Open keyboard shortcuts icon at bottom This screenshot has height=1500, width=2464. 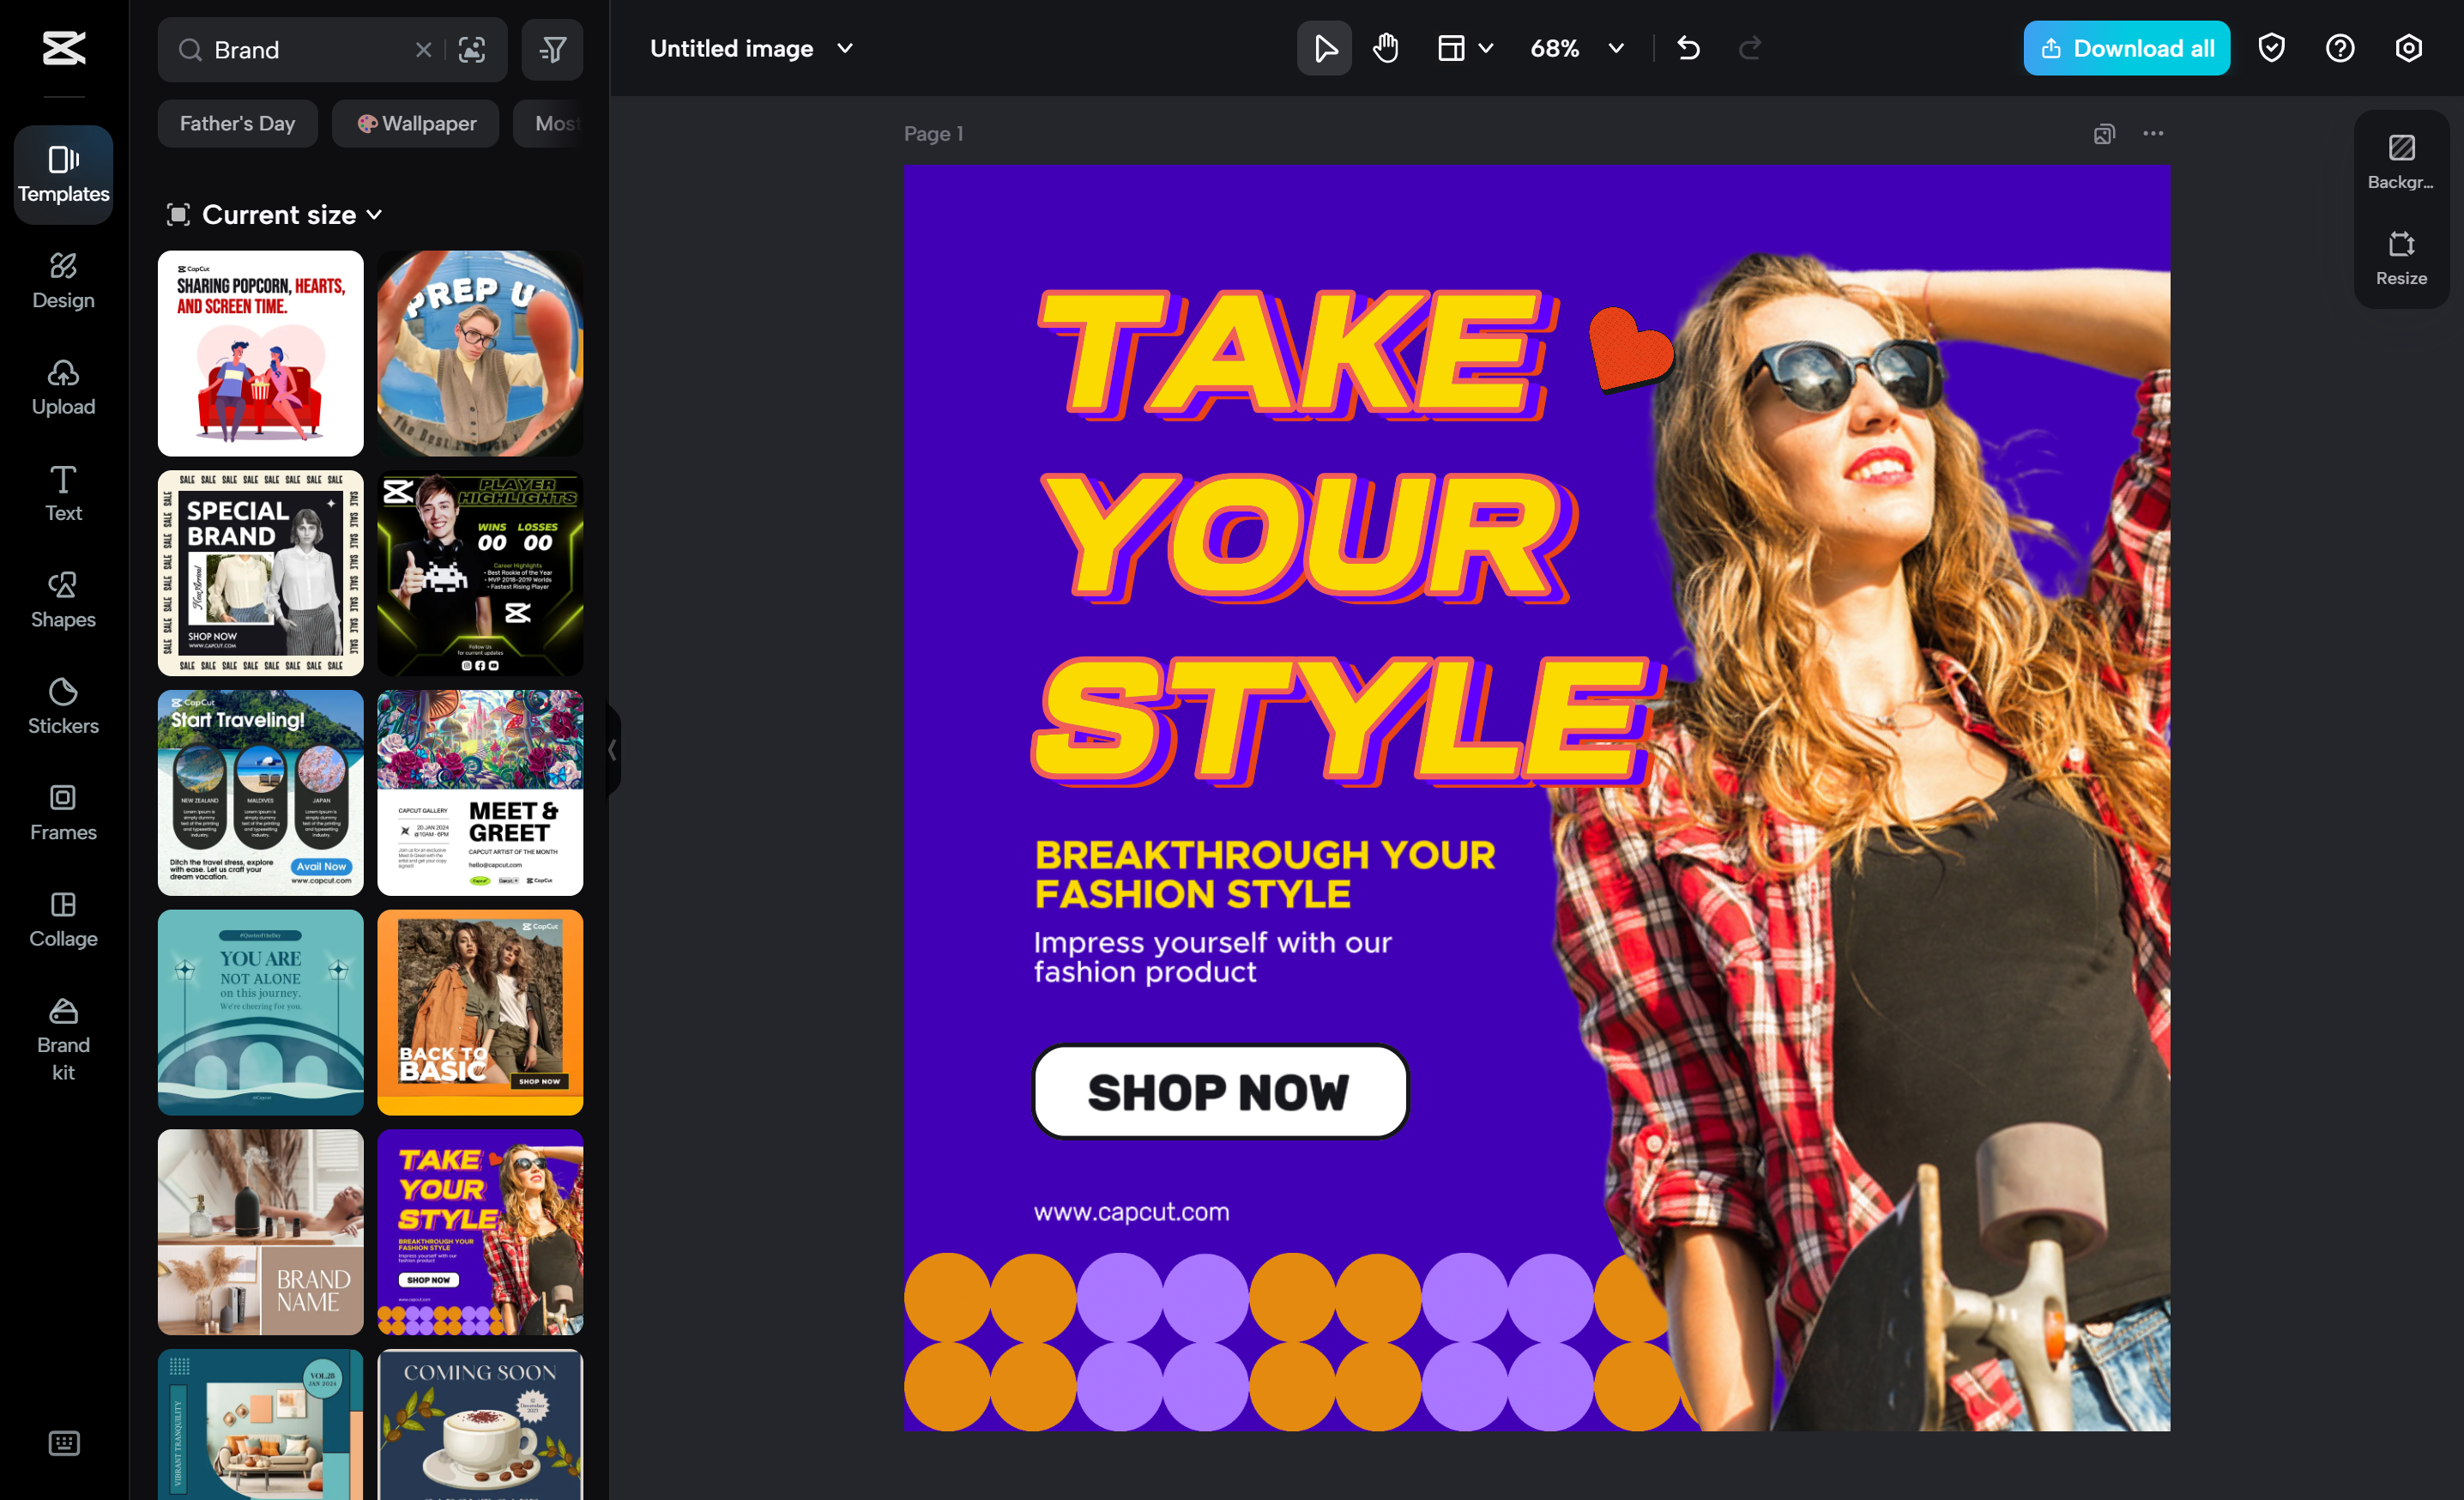tap(63, 1442)
